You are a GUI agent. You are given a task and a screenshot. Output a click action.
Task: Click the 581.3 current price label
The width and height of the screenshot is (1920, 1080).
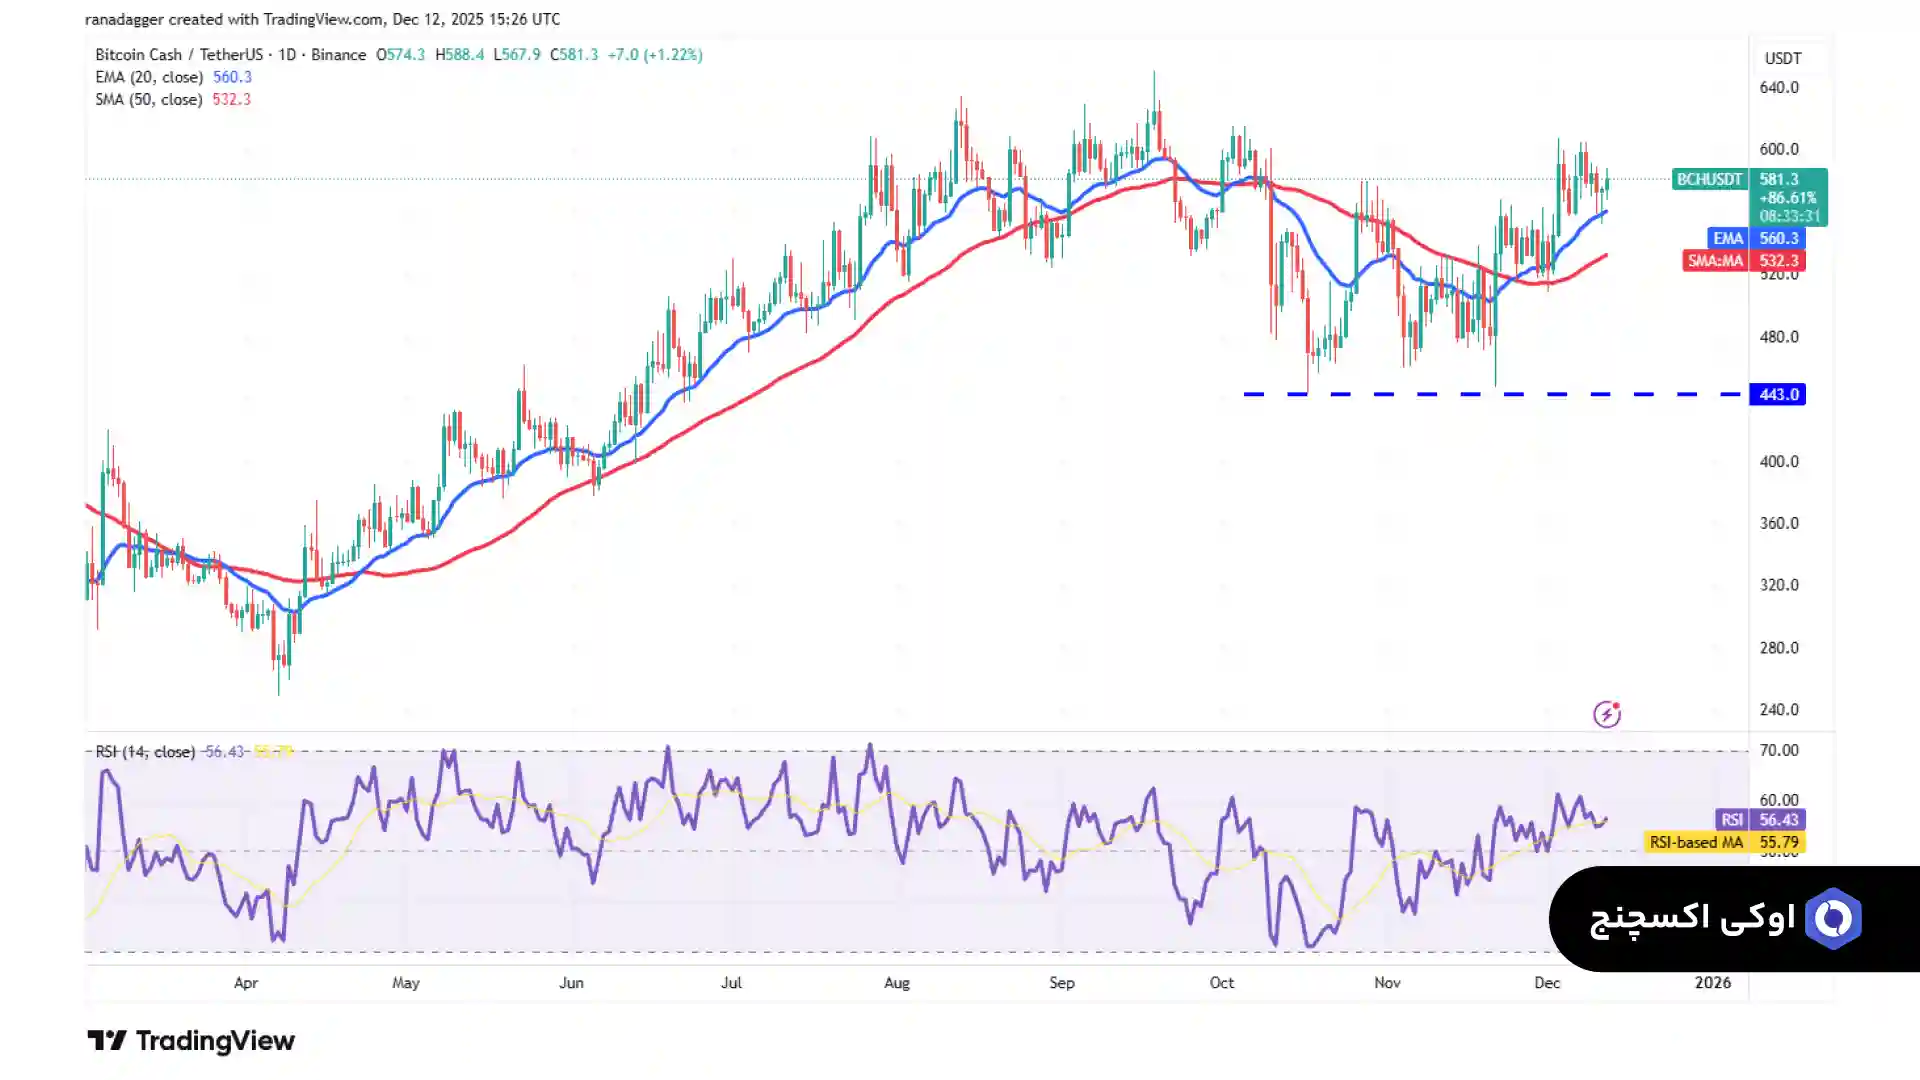1779,179
